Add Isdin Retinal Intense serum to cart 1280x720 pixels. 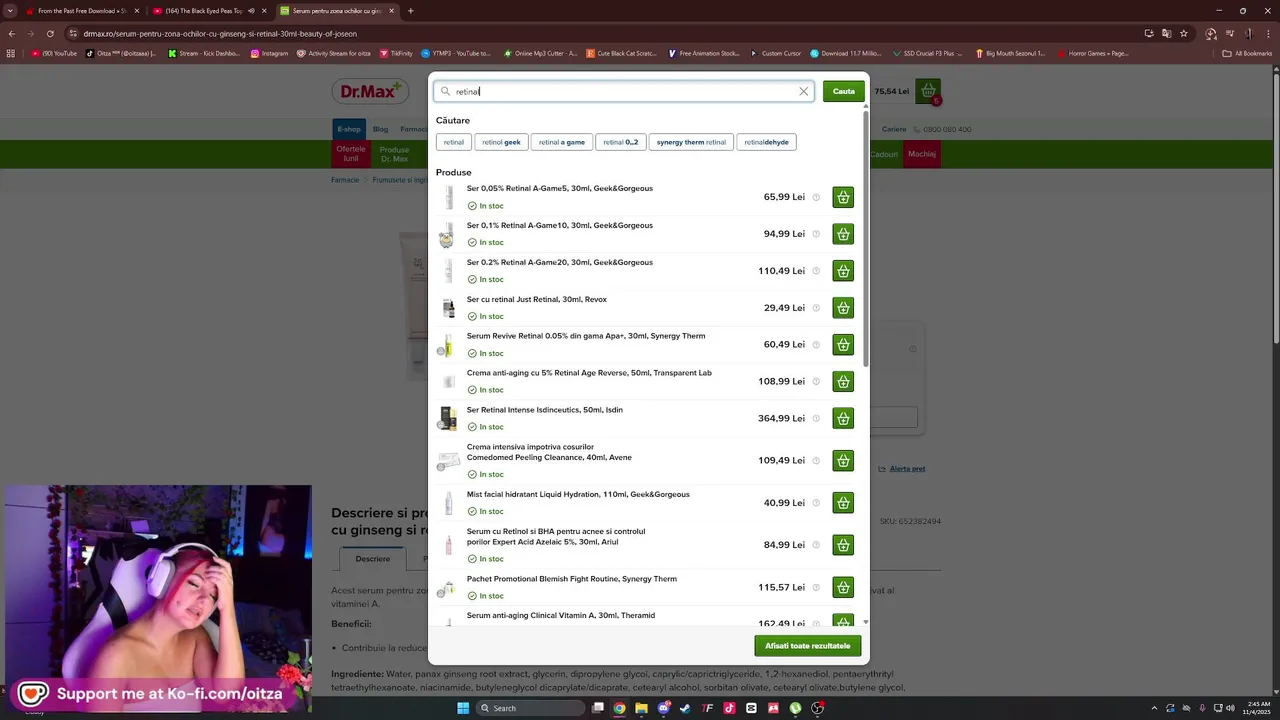843,418
